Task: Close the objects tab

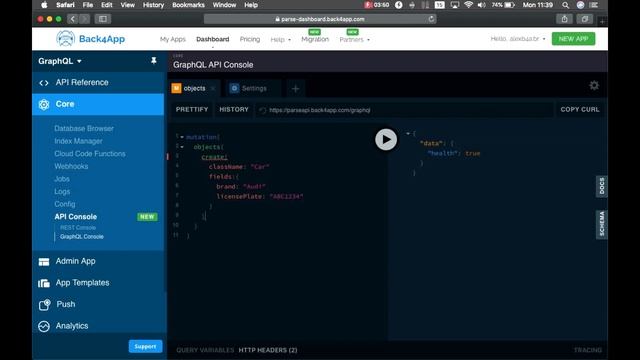Action: [x=213, y=89]
